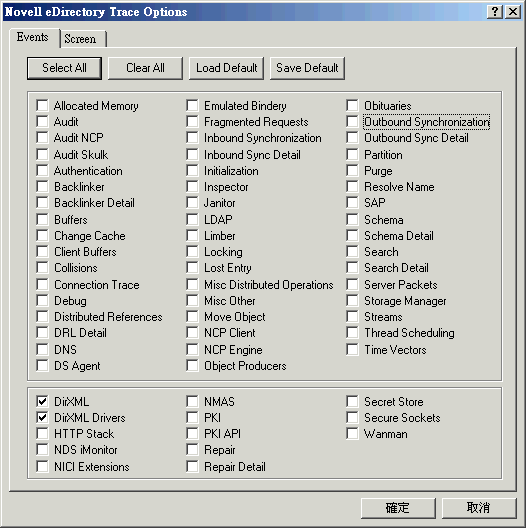This screenshot has height=528, width=526.
Task: Tick the Misc Other checkbox
Action: (x=192, y=300)
